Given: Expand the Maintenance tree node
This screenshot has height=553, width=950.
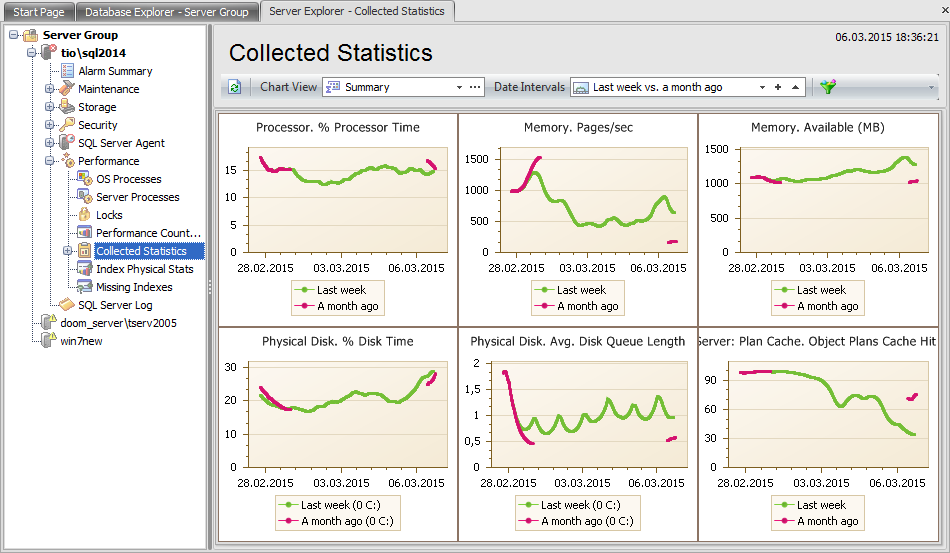Looking at the screenshot, I should tap(50, 89).
